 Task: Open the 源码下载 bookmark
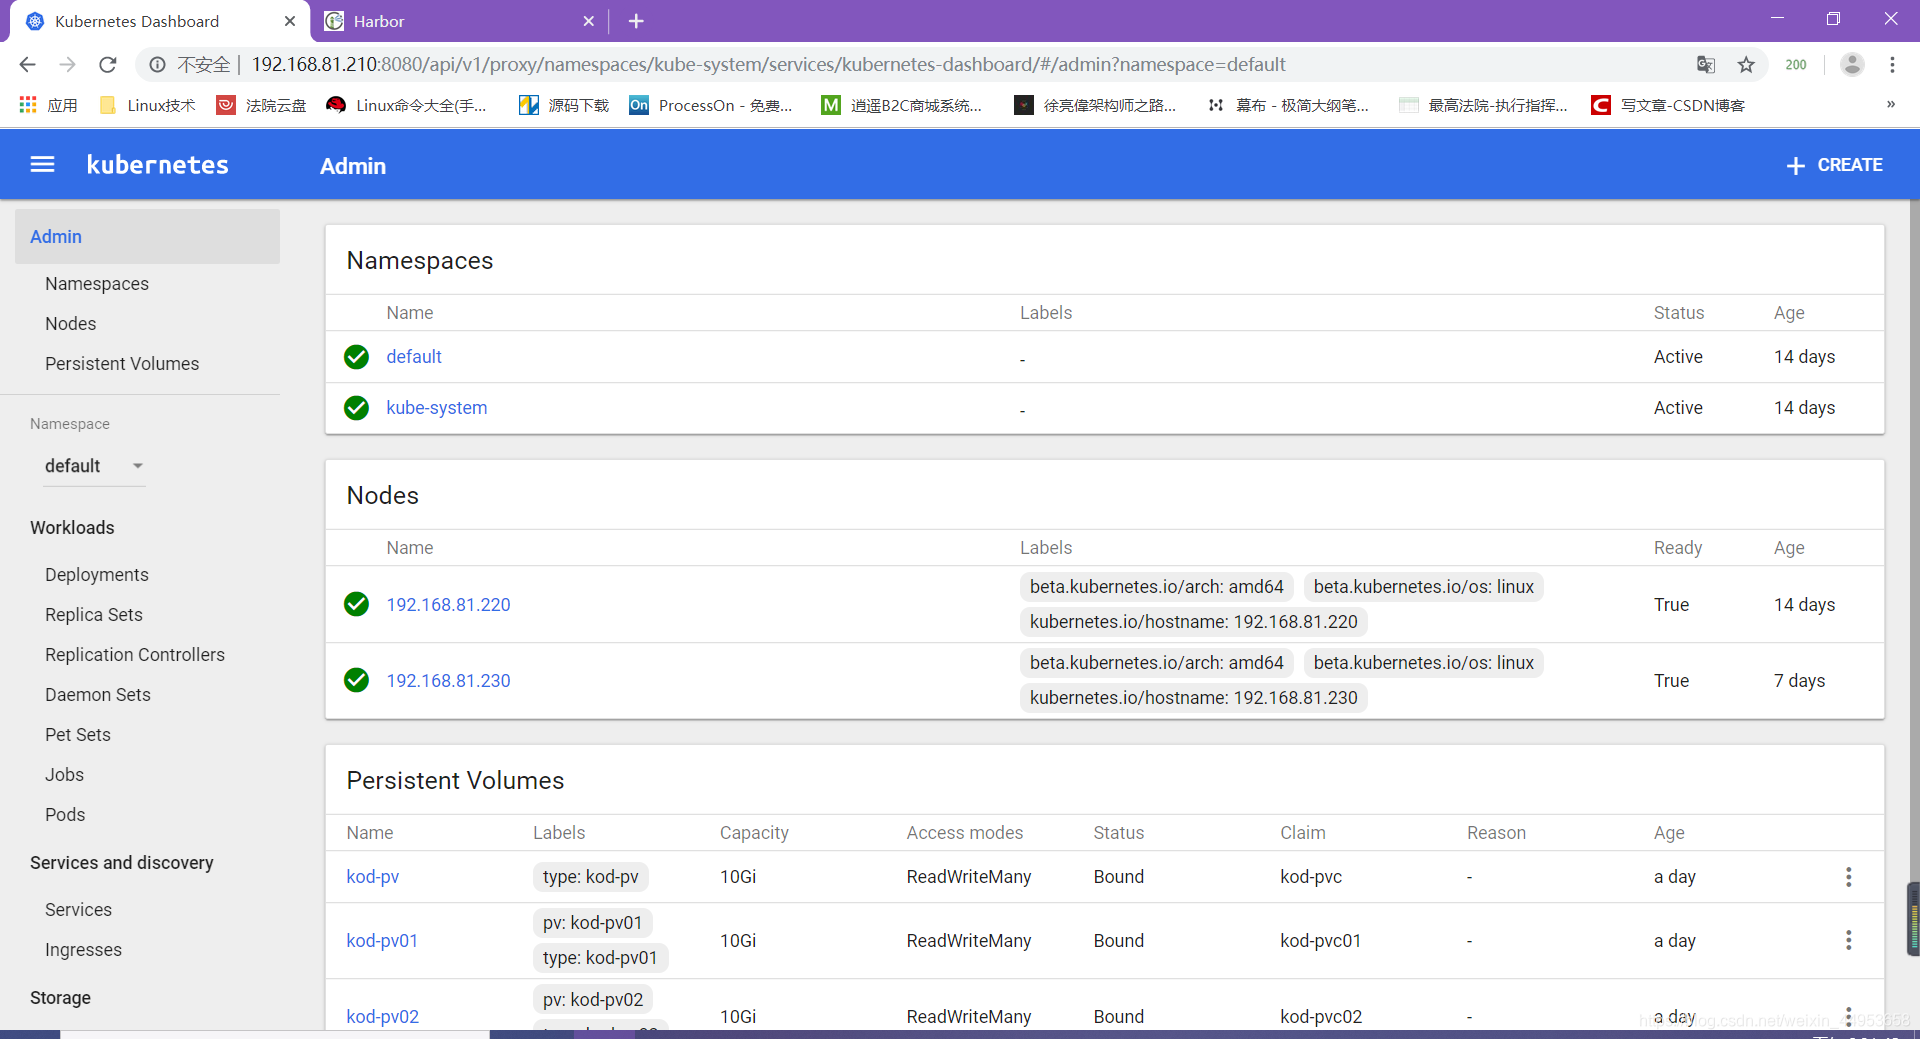pyautogui.click(x=564, y=105)
